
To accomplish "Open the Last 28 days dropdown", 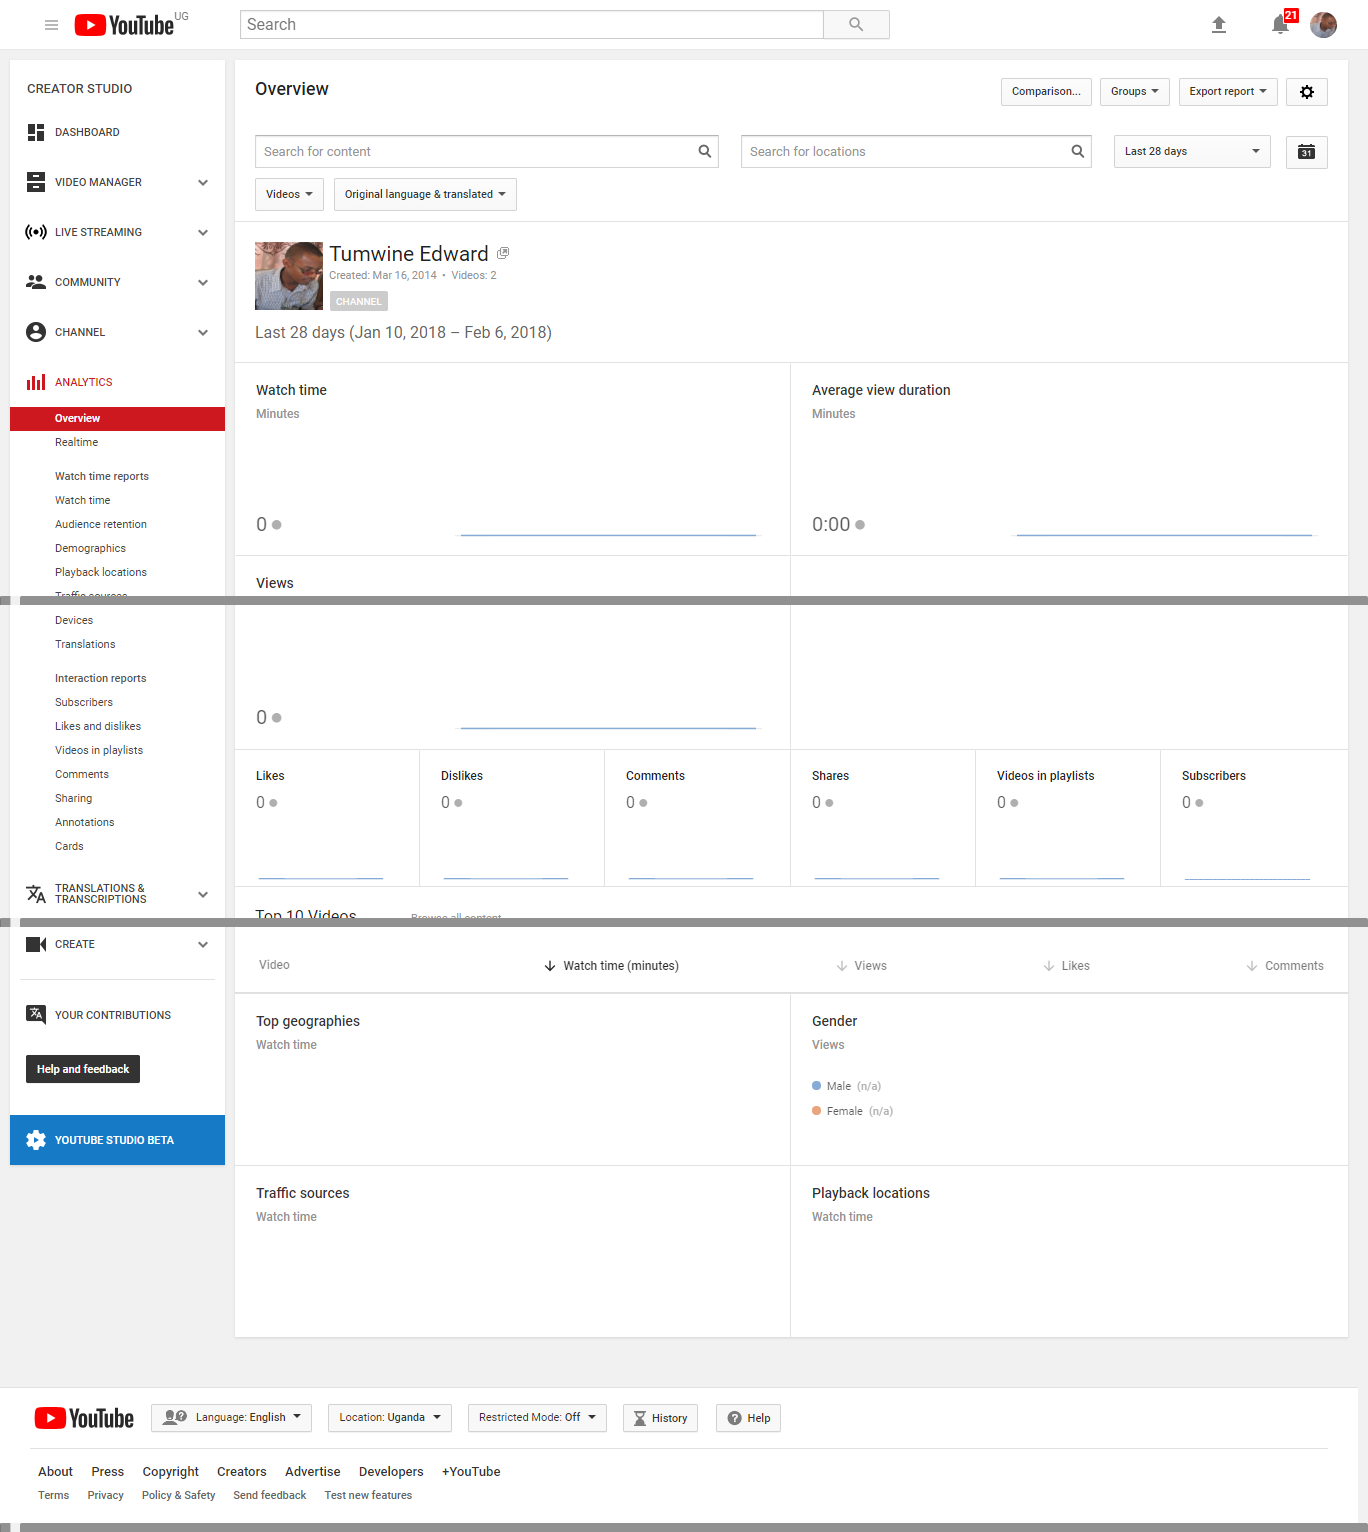I will pyautogui.click(x=1191, y=152).
